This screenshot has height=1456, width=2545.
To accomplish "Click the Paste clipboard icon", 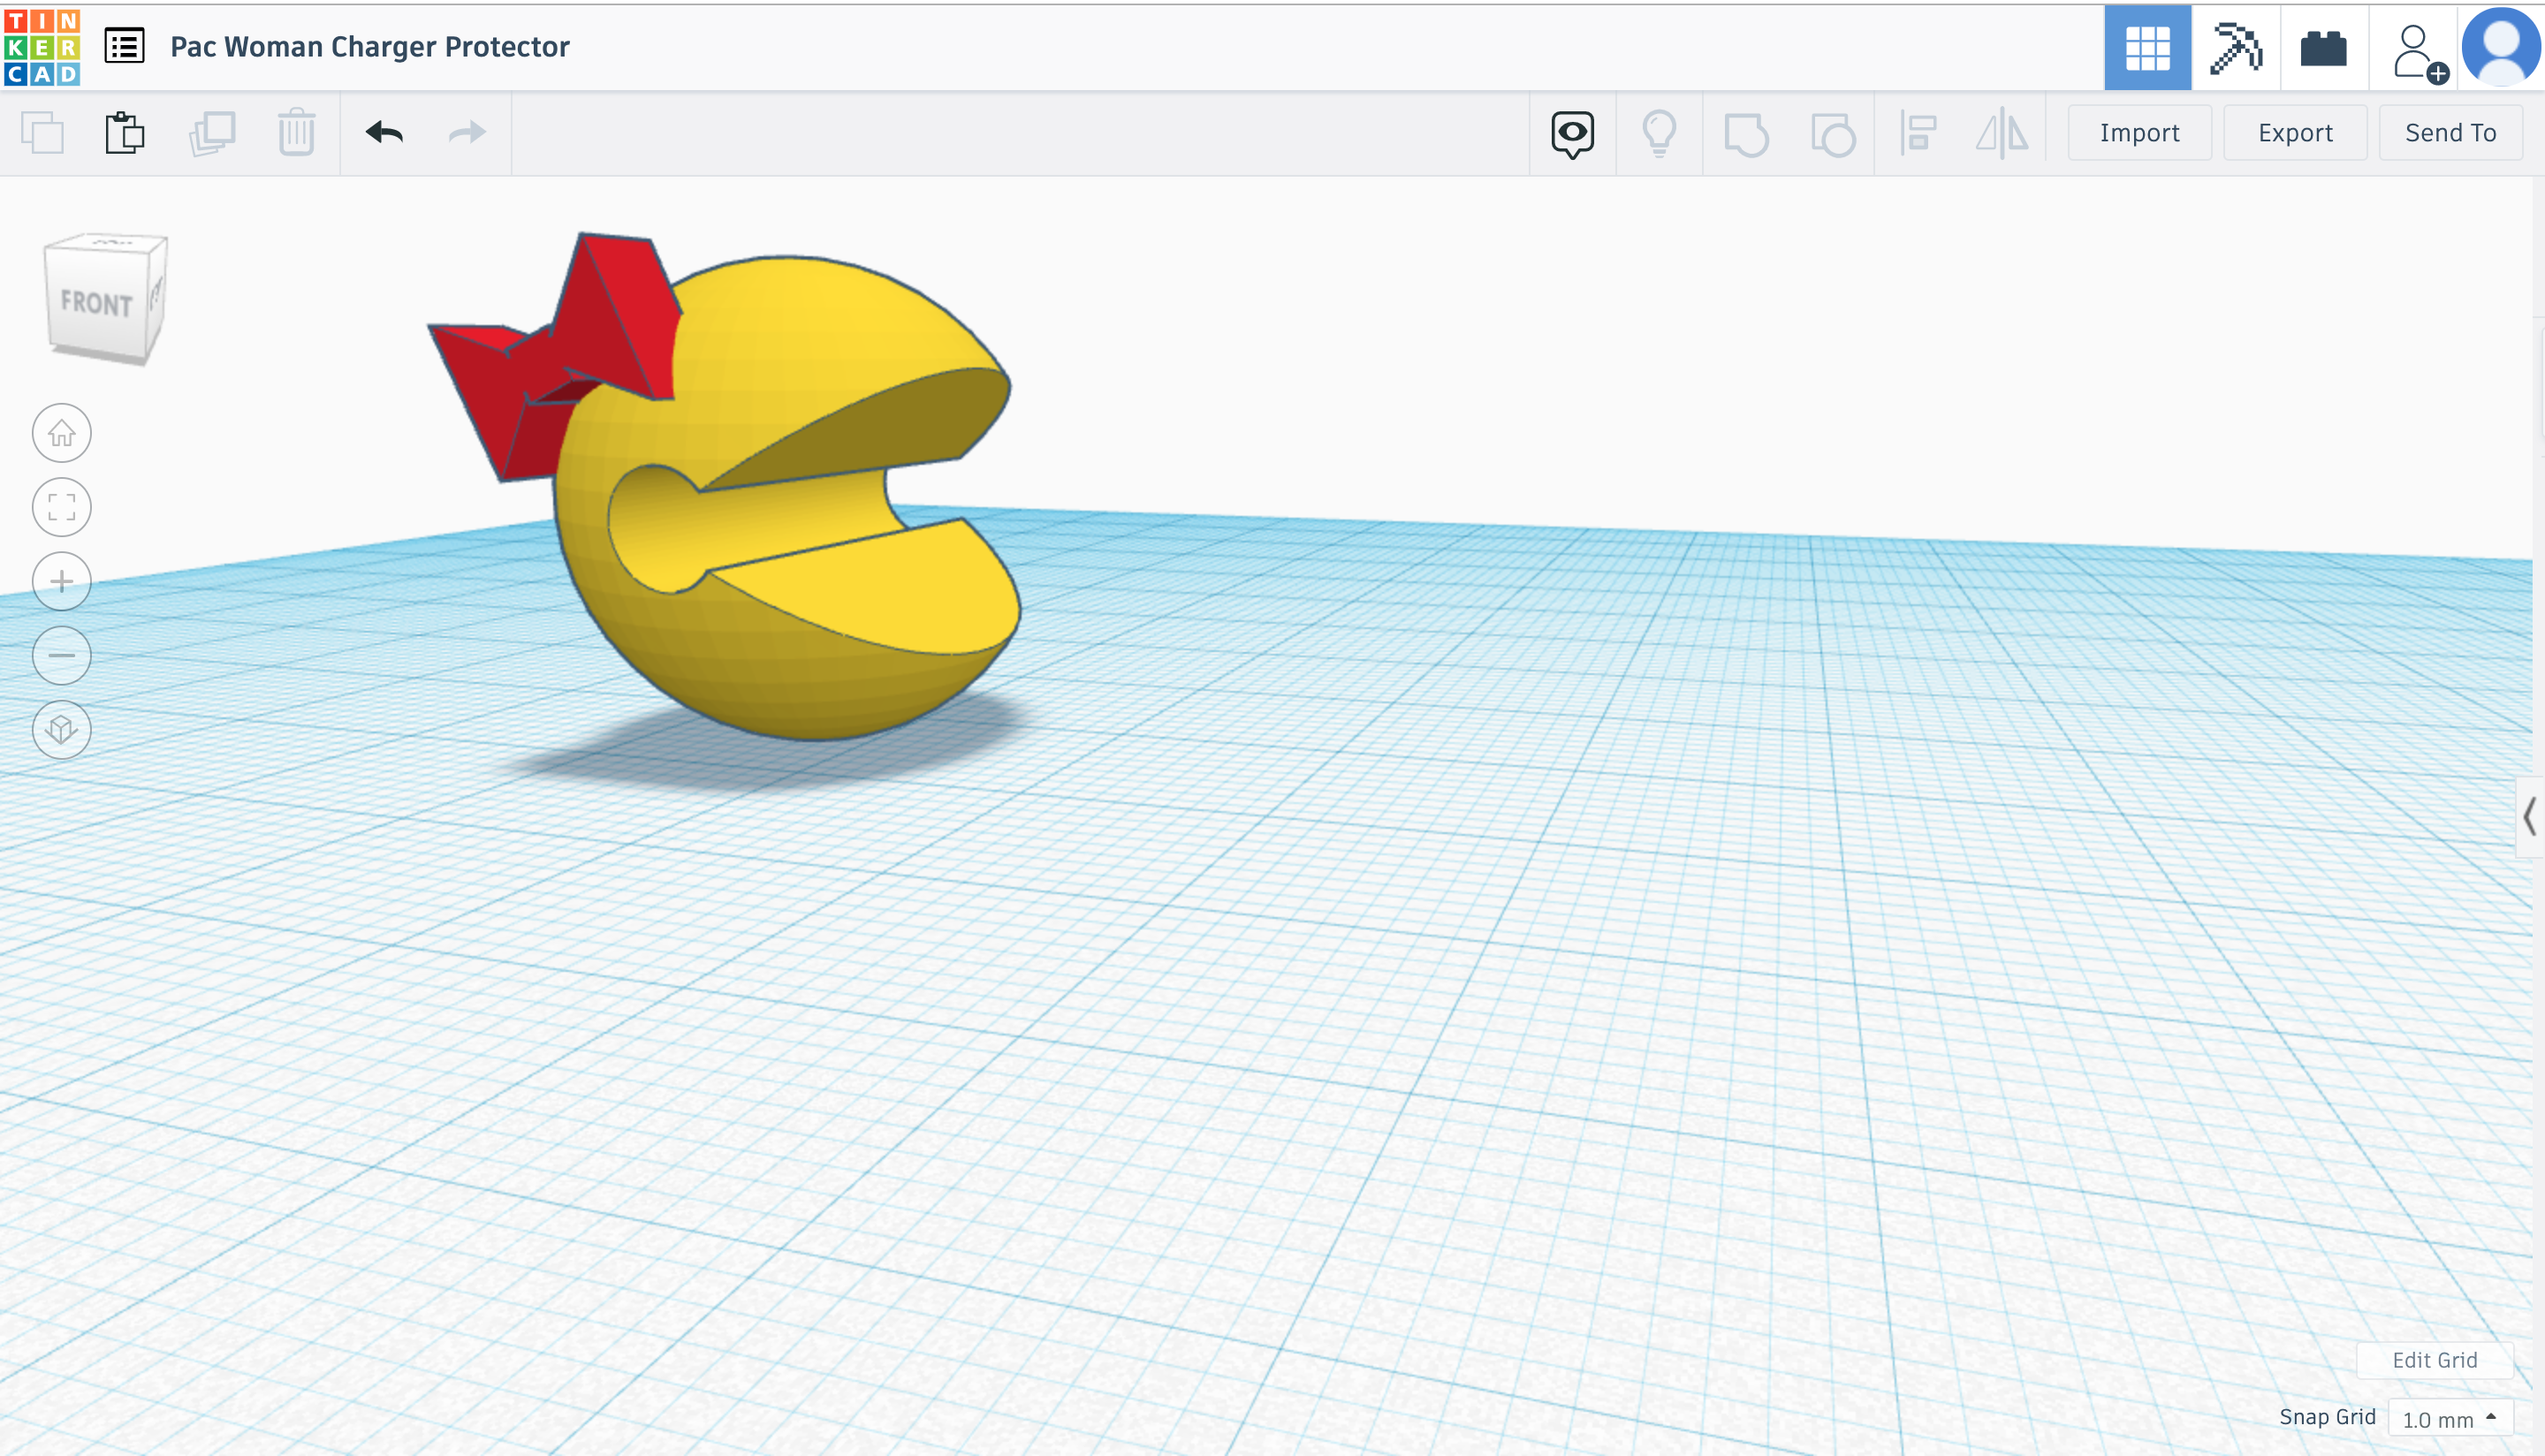I will [125, 133].
